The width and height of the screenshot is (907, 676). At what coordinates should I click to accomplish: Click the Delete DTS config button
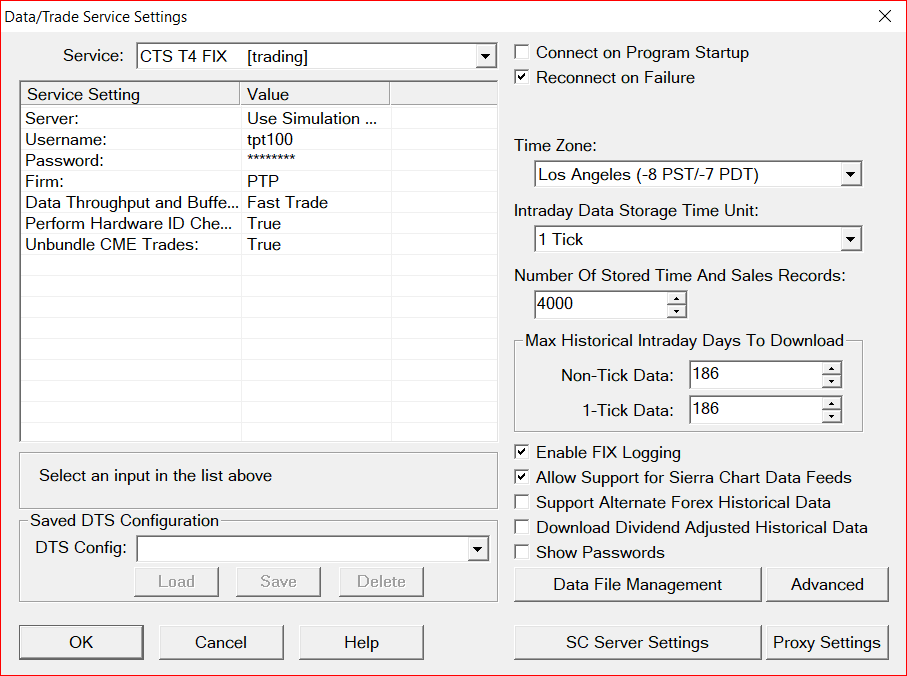coord(381,581)
